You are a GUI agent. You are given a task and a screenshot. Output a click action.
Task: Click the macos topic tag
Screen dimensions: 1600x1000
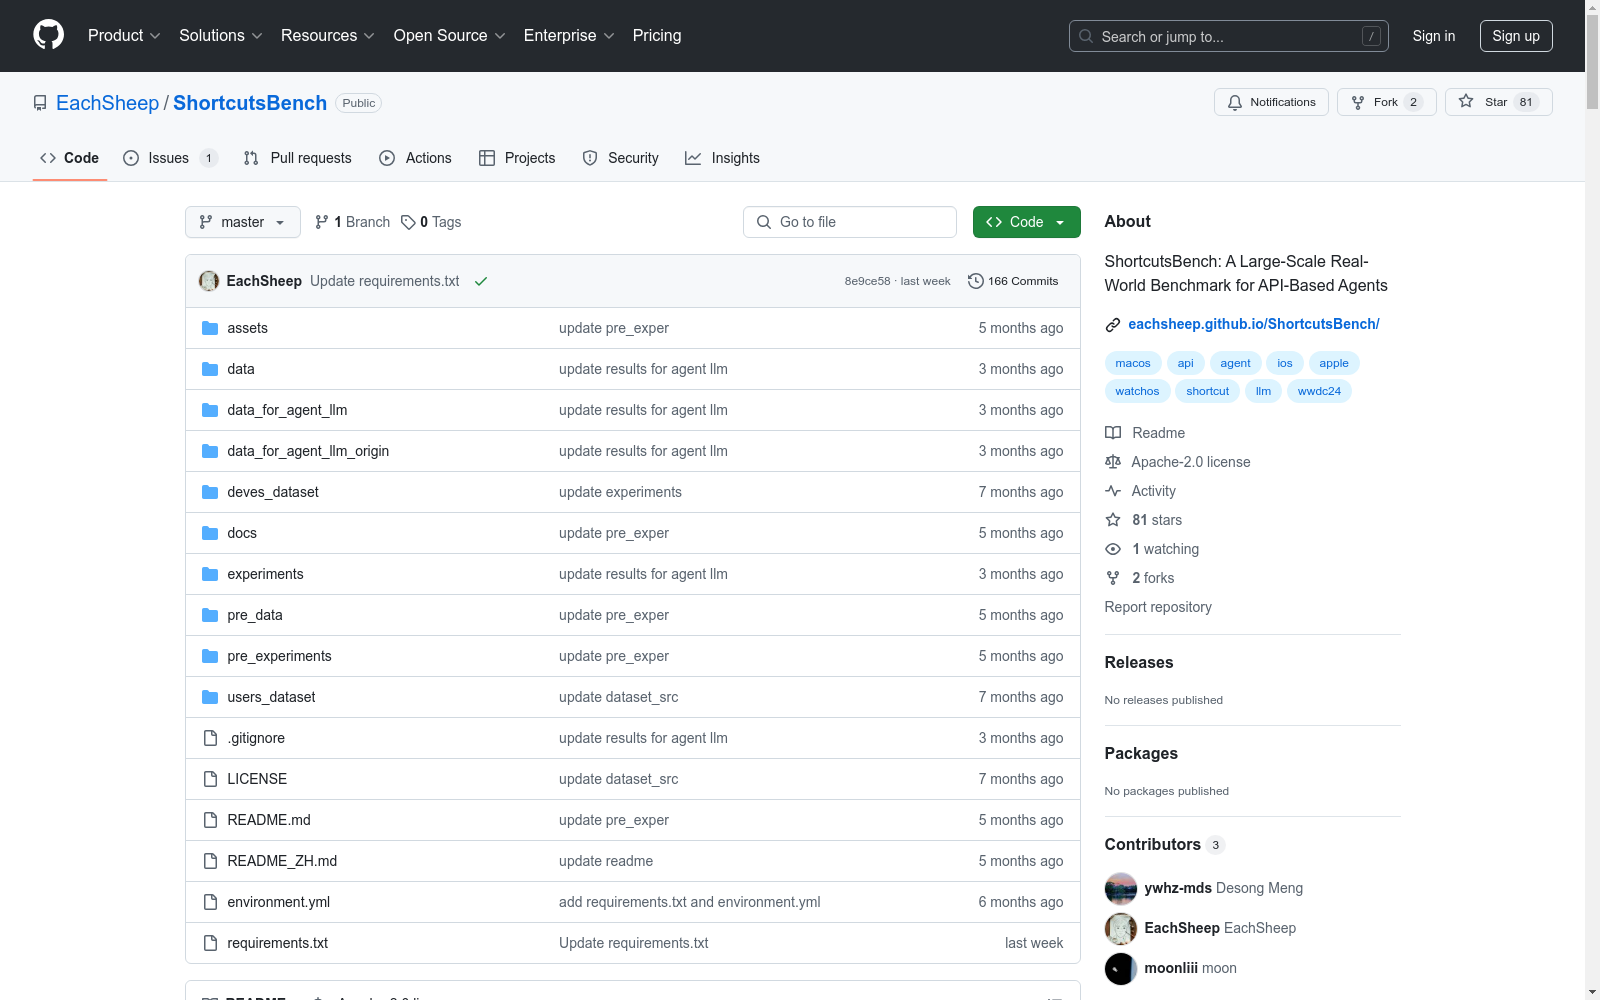(x=1133, y=363)
